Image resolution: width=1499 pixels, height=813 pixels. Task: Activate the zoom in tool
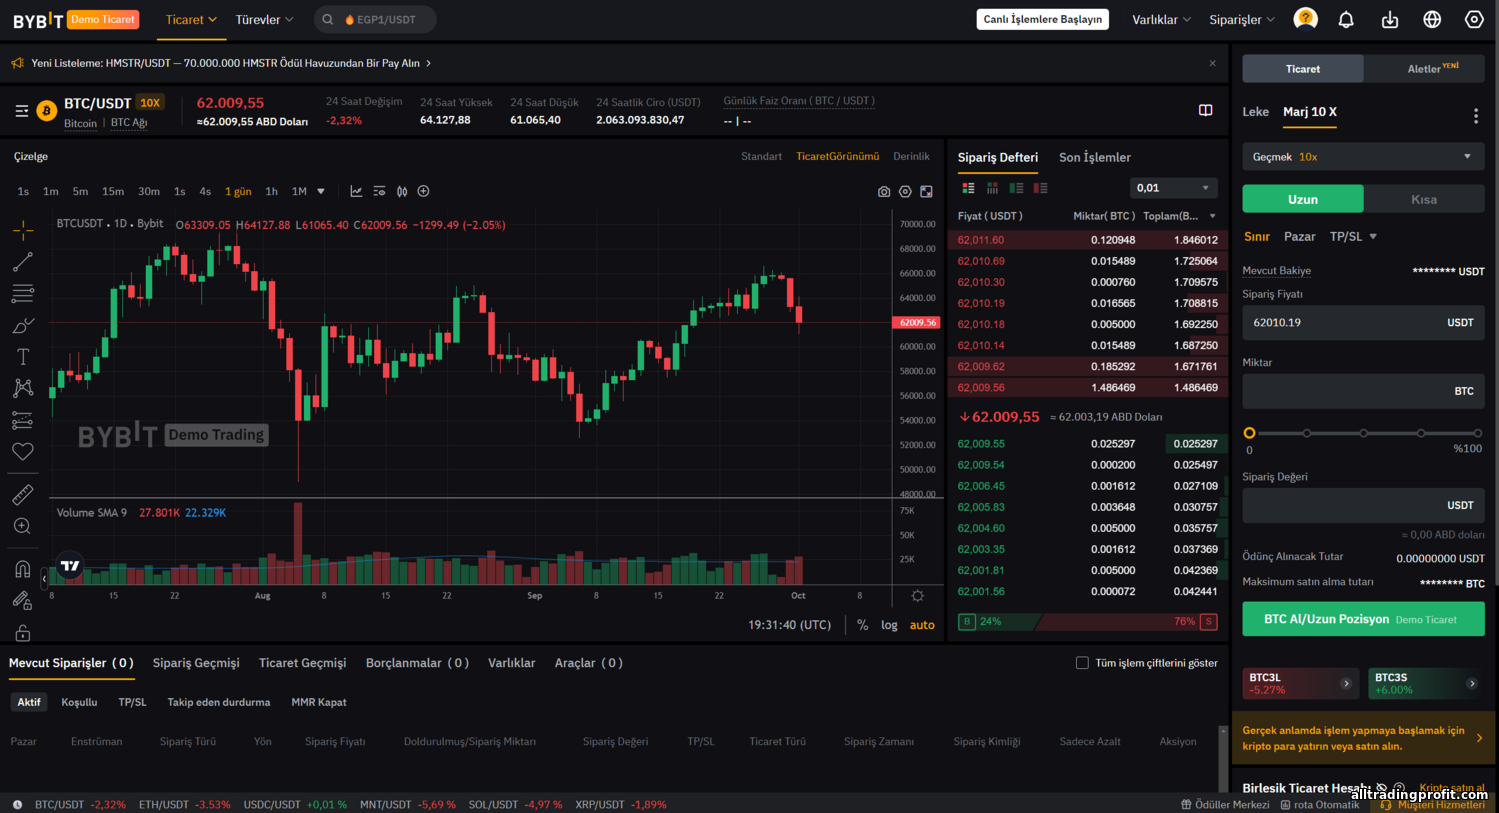[x=23, y=526]
